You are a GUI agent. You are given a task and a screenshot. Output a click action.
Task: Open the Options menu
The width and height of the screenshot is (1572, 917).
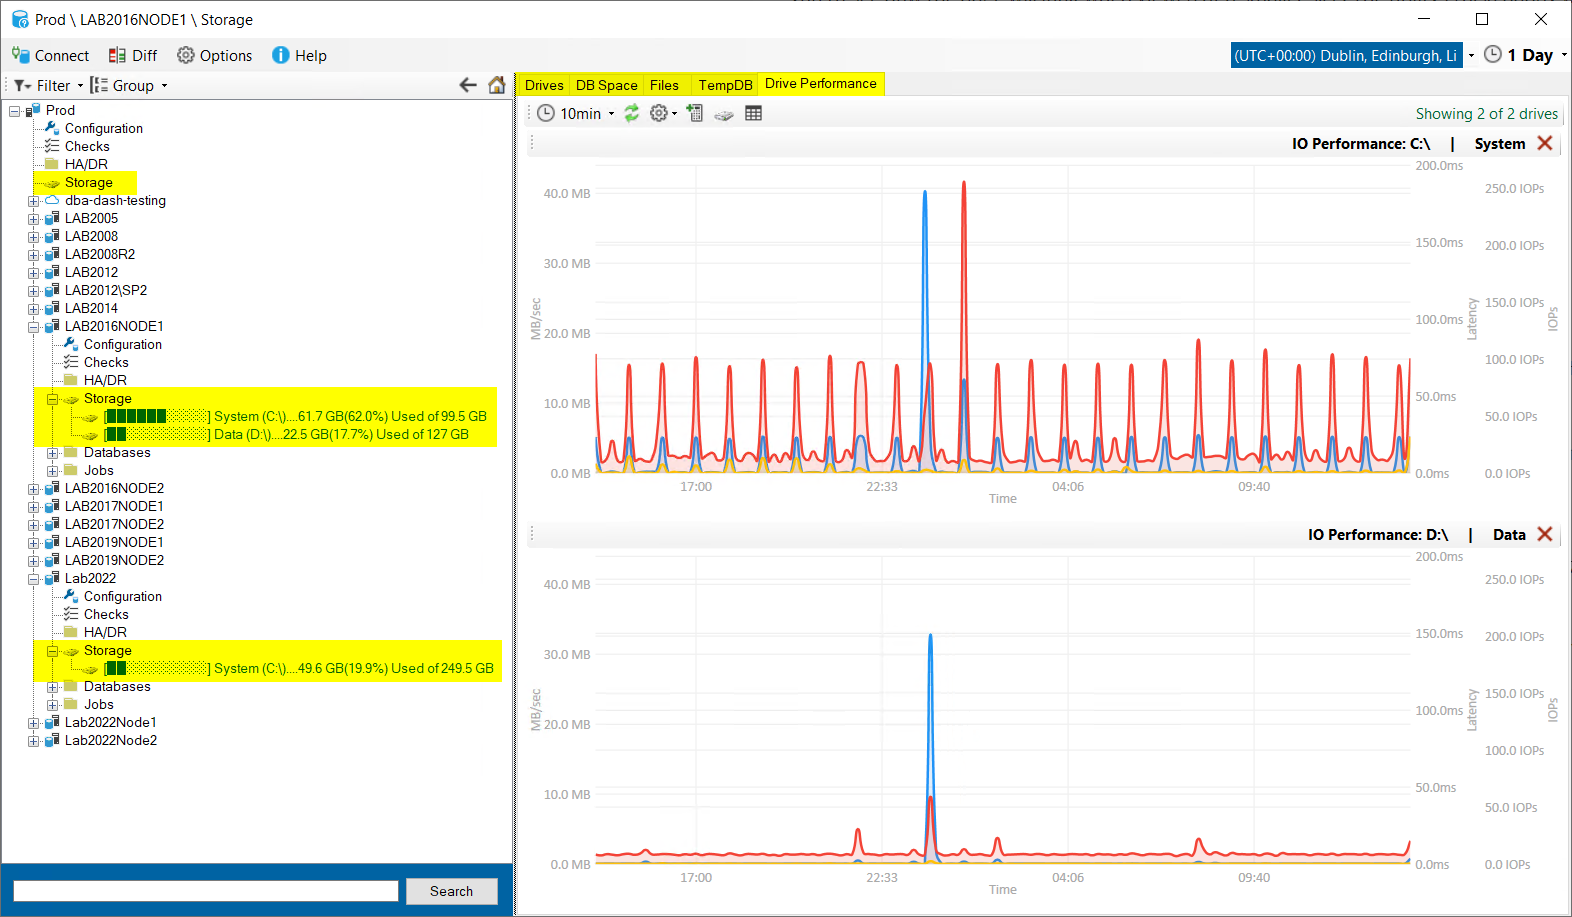[215, 55]
